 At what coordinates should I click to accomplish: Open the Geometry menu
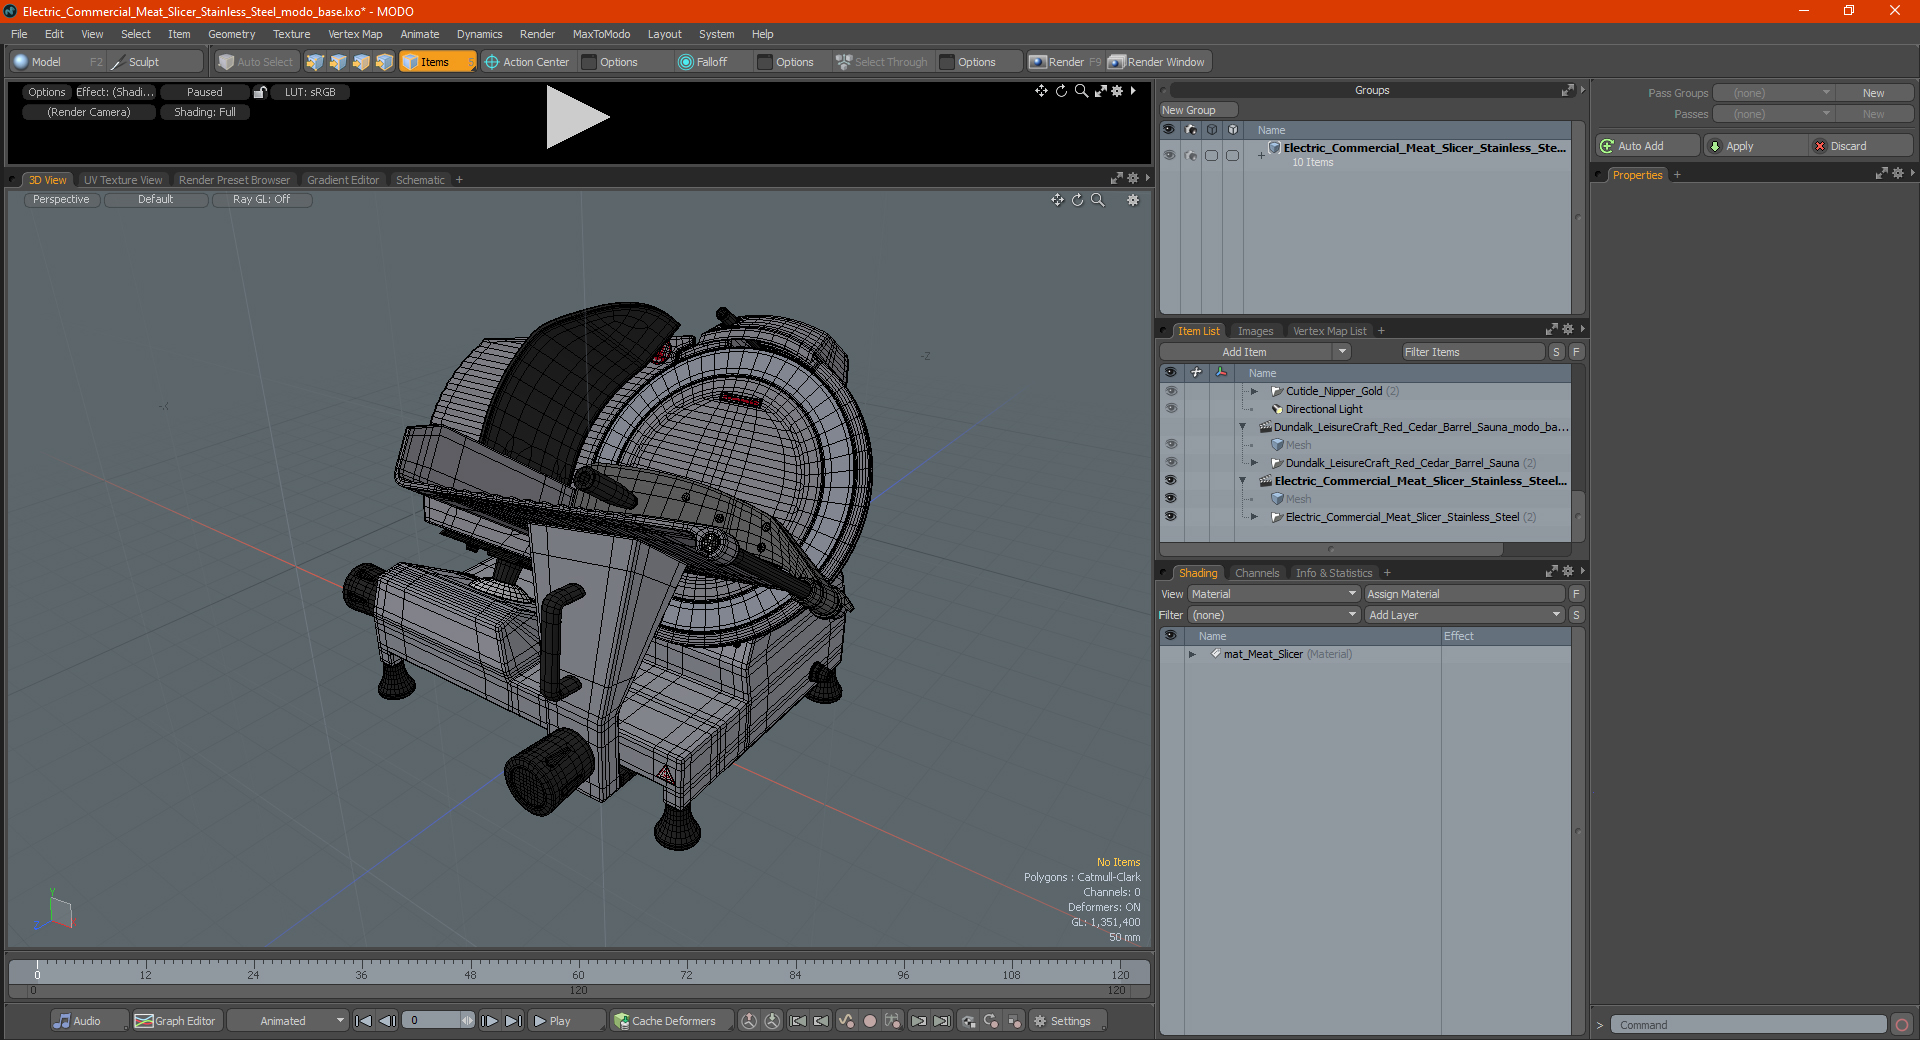click(231, 34)
